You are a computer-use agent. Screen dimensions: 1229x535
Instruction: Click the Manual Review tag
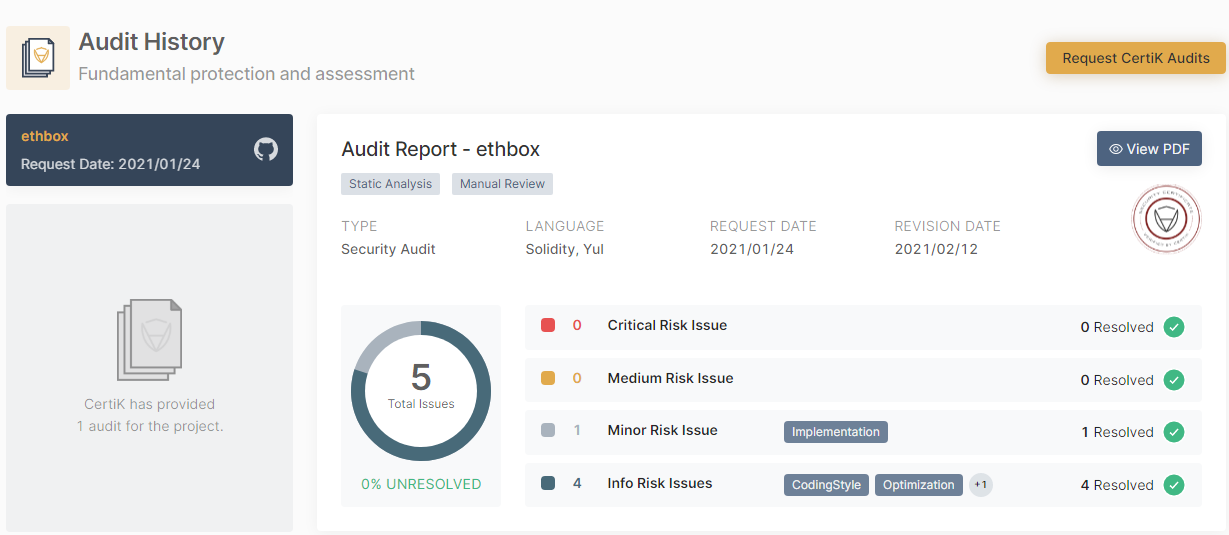[x=502, y=184]
